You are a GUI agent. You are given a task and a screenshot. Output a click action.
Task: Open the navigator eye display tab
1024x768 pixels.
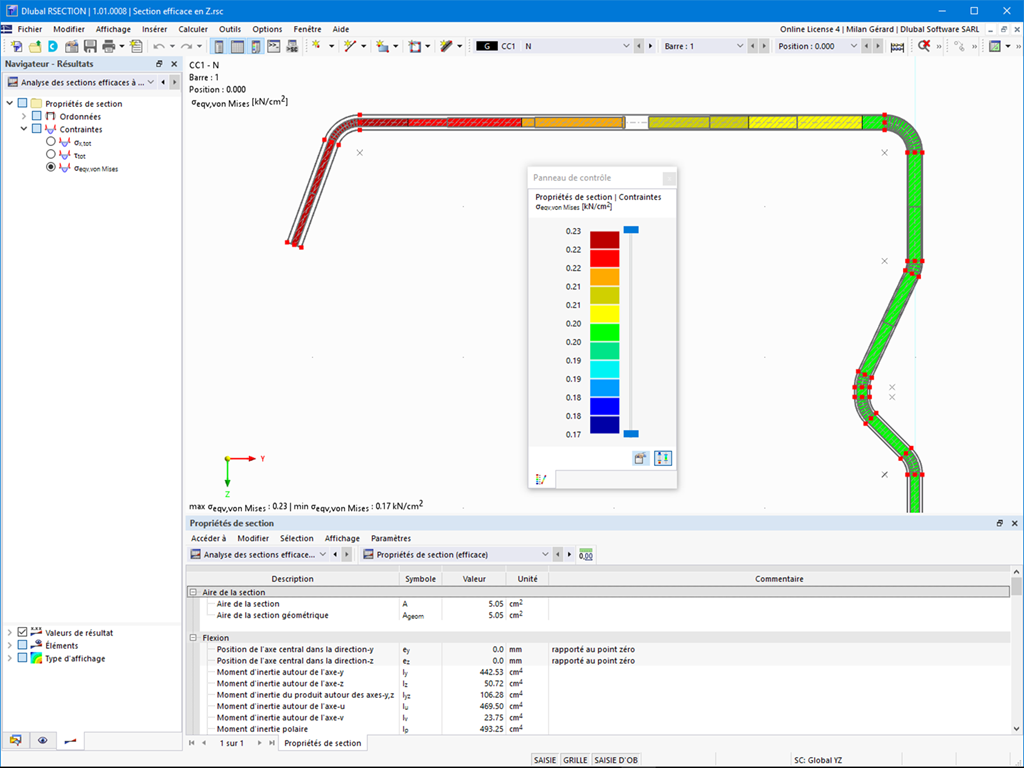pos(42,741)
